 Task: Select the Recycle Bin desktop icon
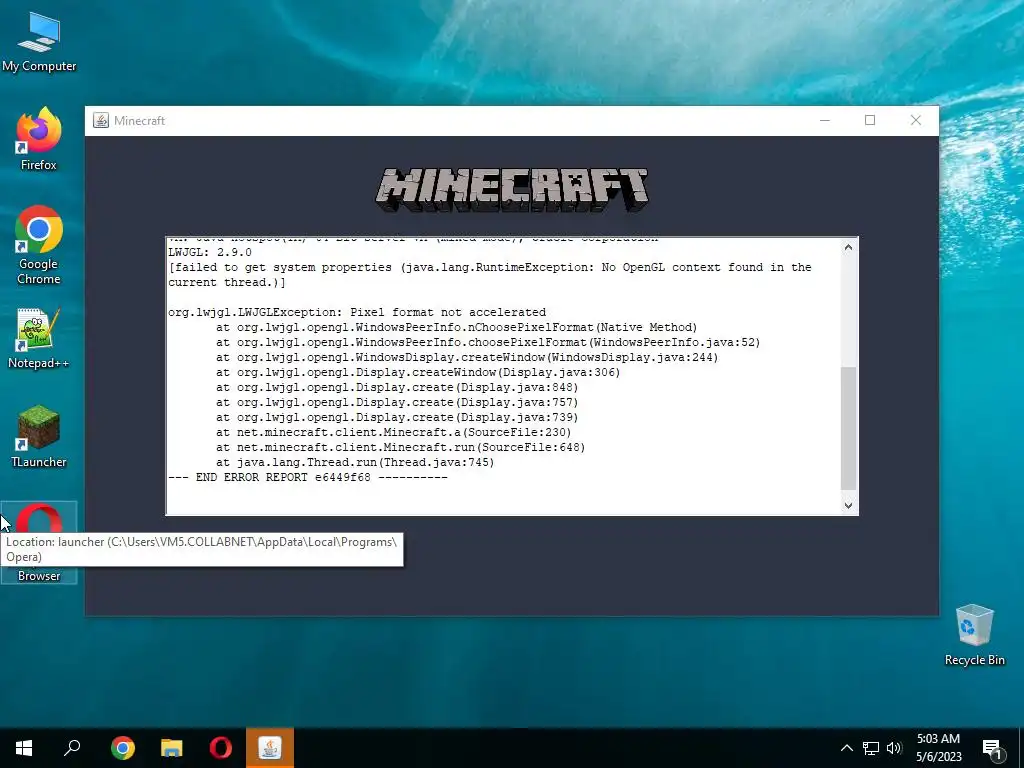974,635
